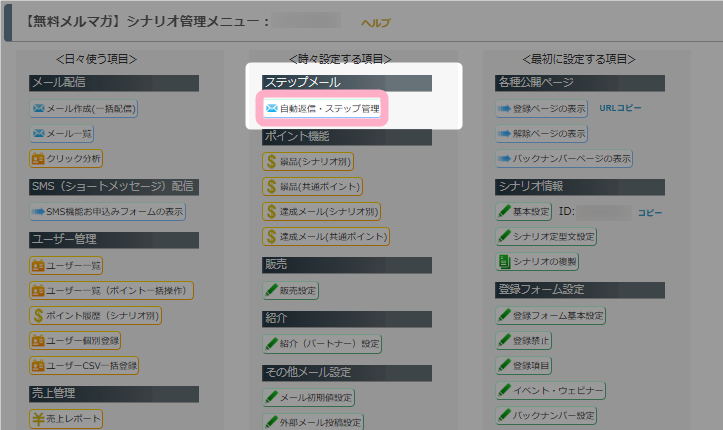Image resolution: width=723 pixels, height=430 pixels.
Task: Open 登録フォーム基本設定 button
Action: pos(551,315)
